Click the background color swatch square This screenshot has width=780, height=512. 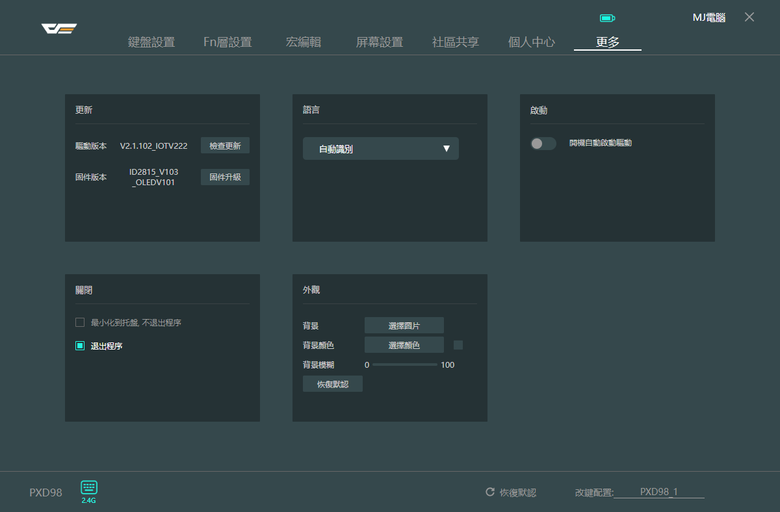(458, 345)
